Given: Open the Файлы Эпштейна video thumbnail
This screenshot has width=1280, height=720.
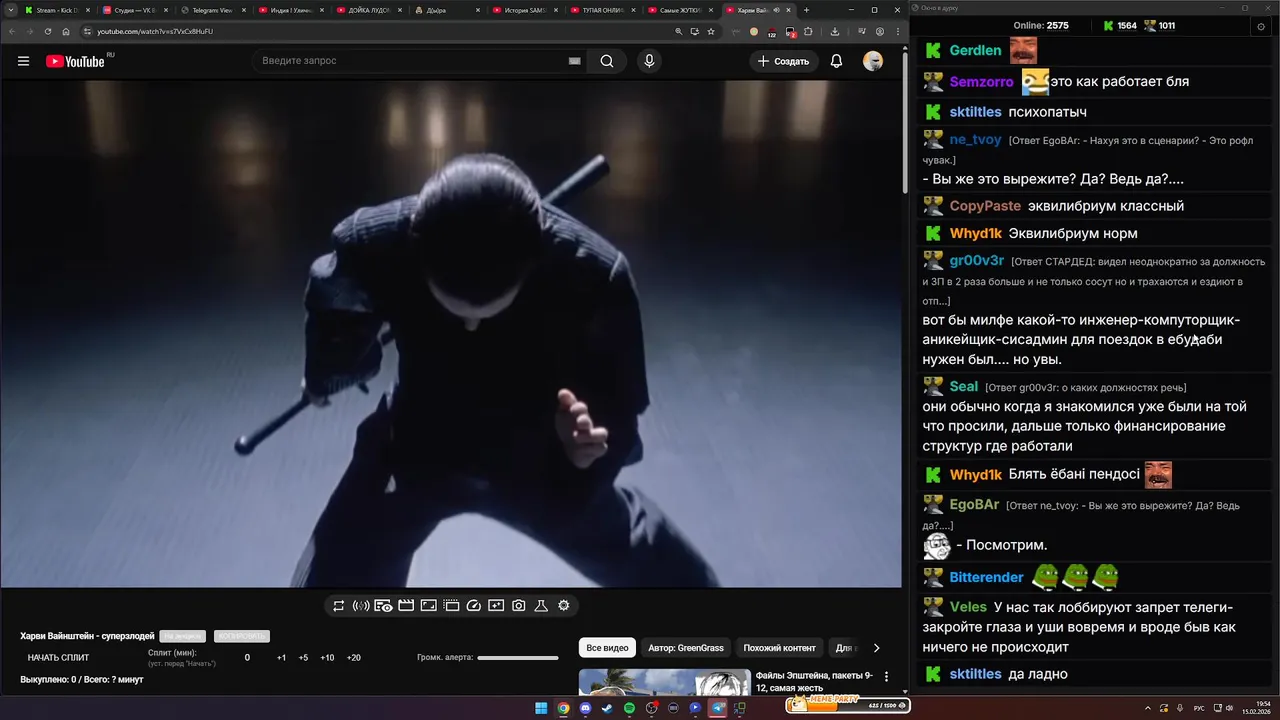Looking at the screenshot, I should 665,682.
